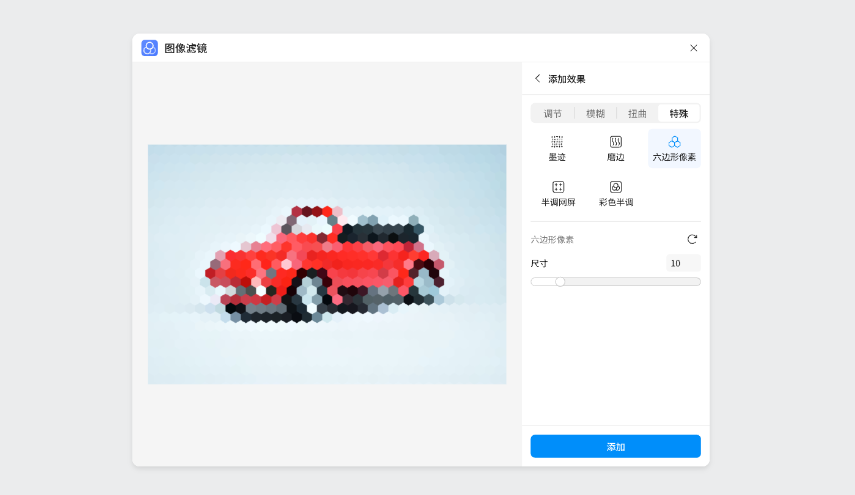Click the 添加效果 heading text
Image resolution: width=855 pixels, height=495 pixels.
click(567, 79)
